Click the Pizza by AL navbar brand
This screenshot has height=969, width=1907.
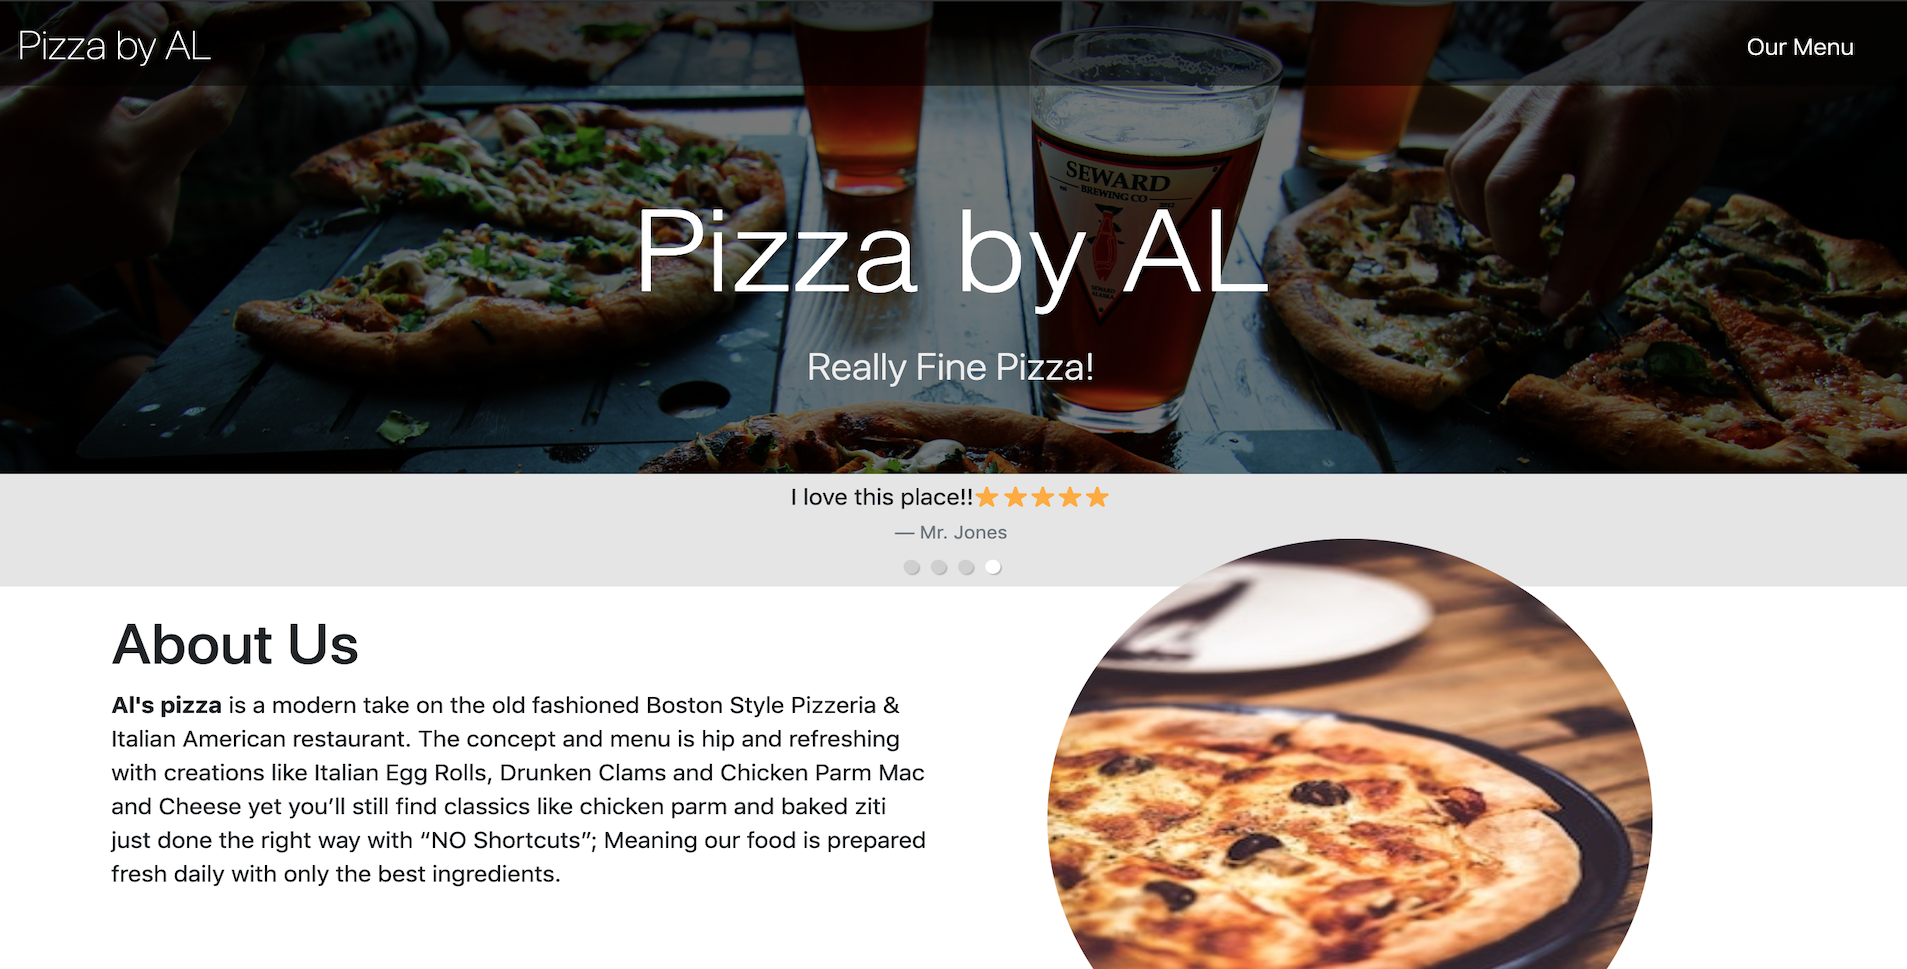114,46
